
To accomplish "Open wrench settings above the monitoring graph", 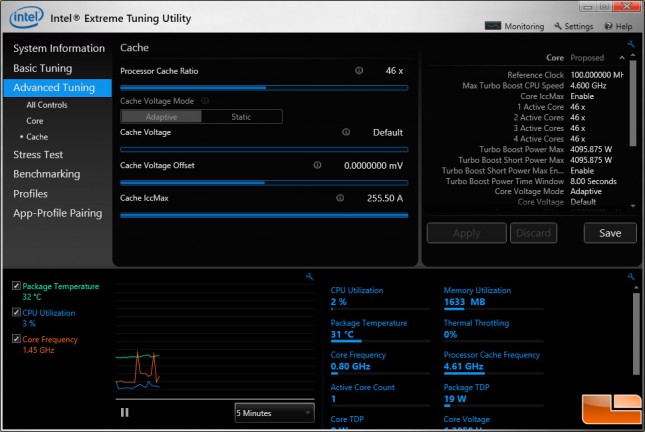I will [x=309, y=276].
